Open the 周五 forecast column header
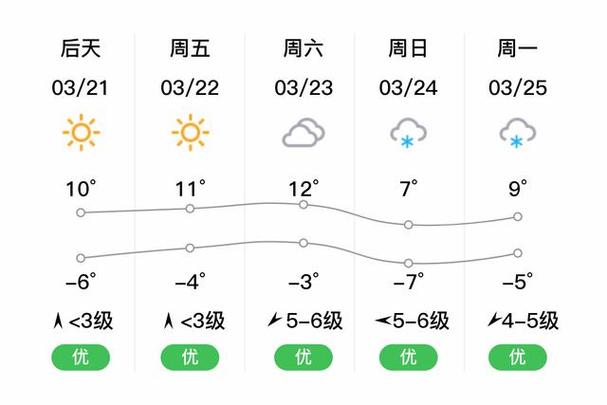This screenshot has height=405, width=607. [190, 48]
